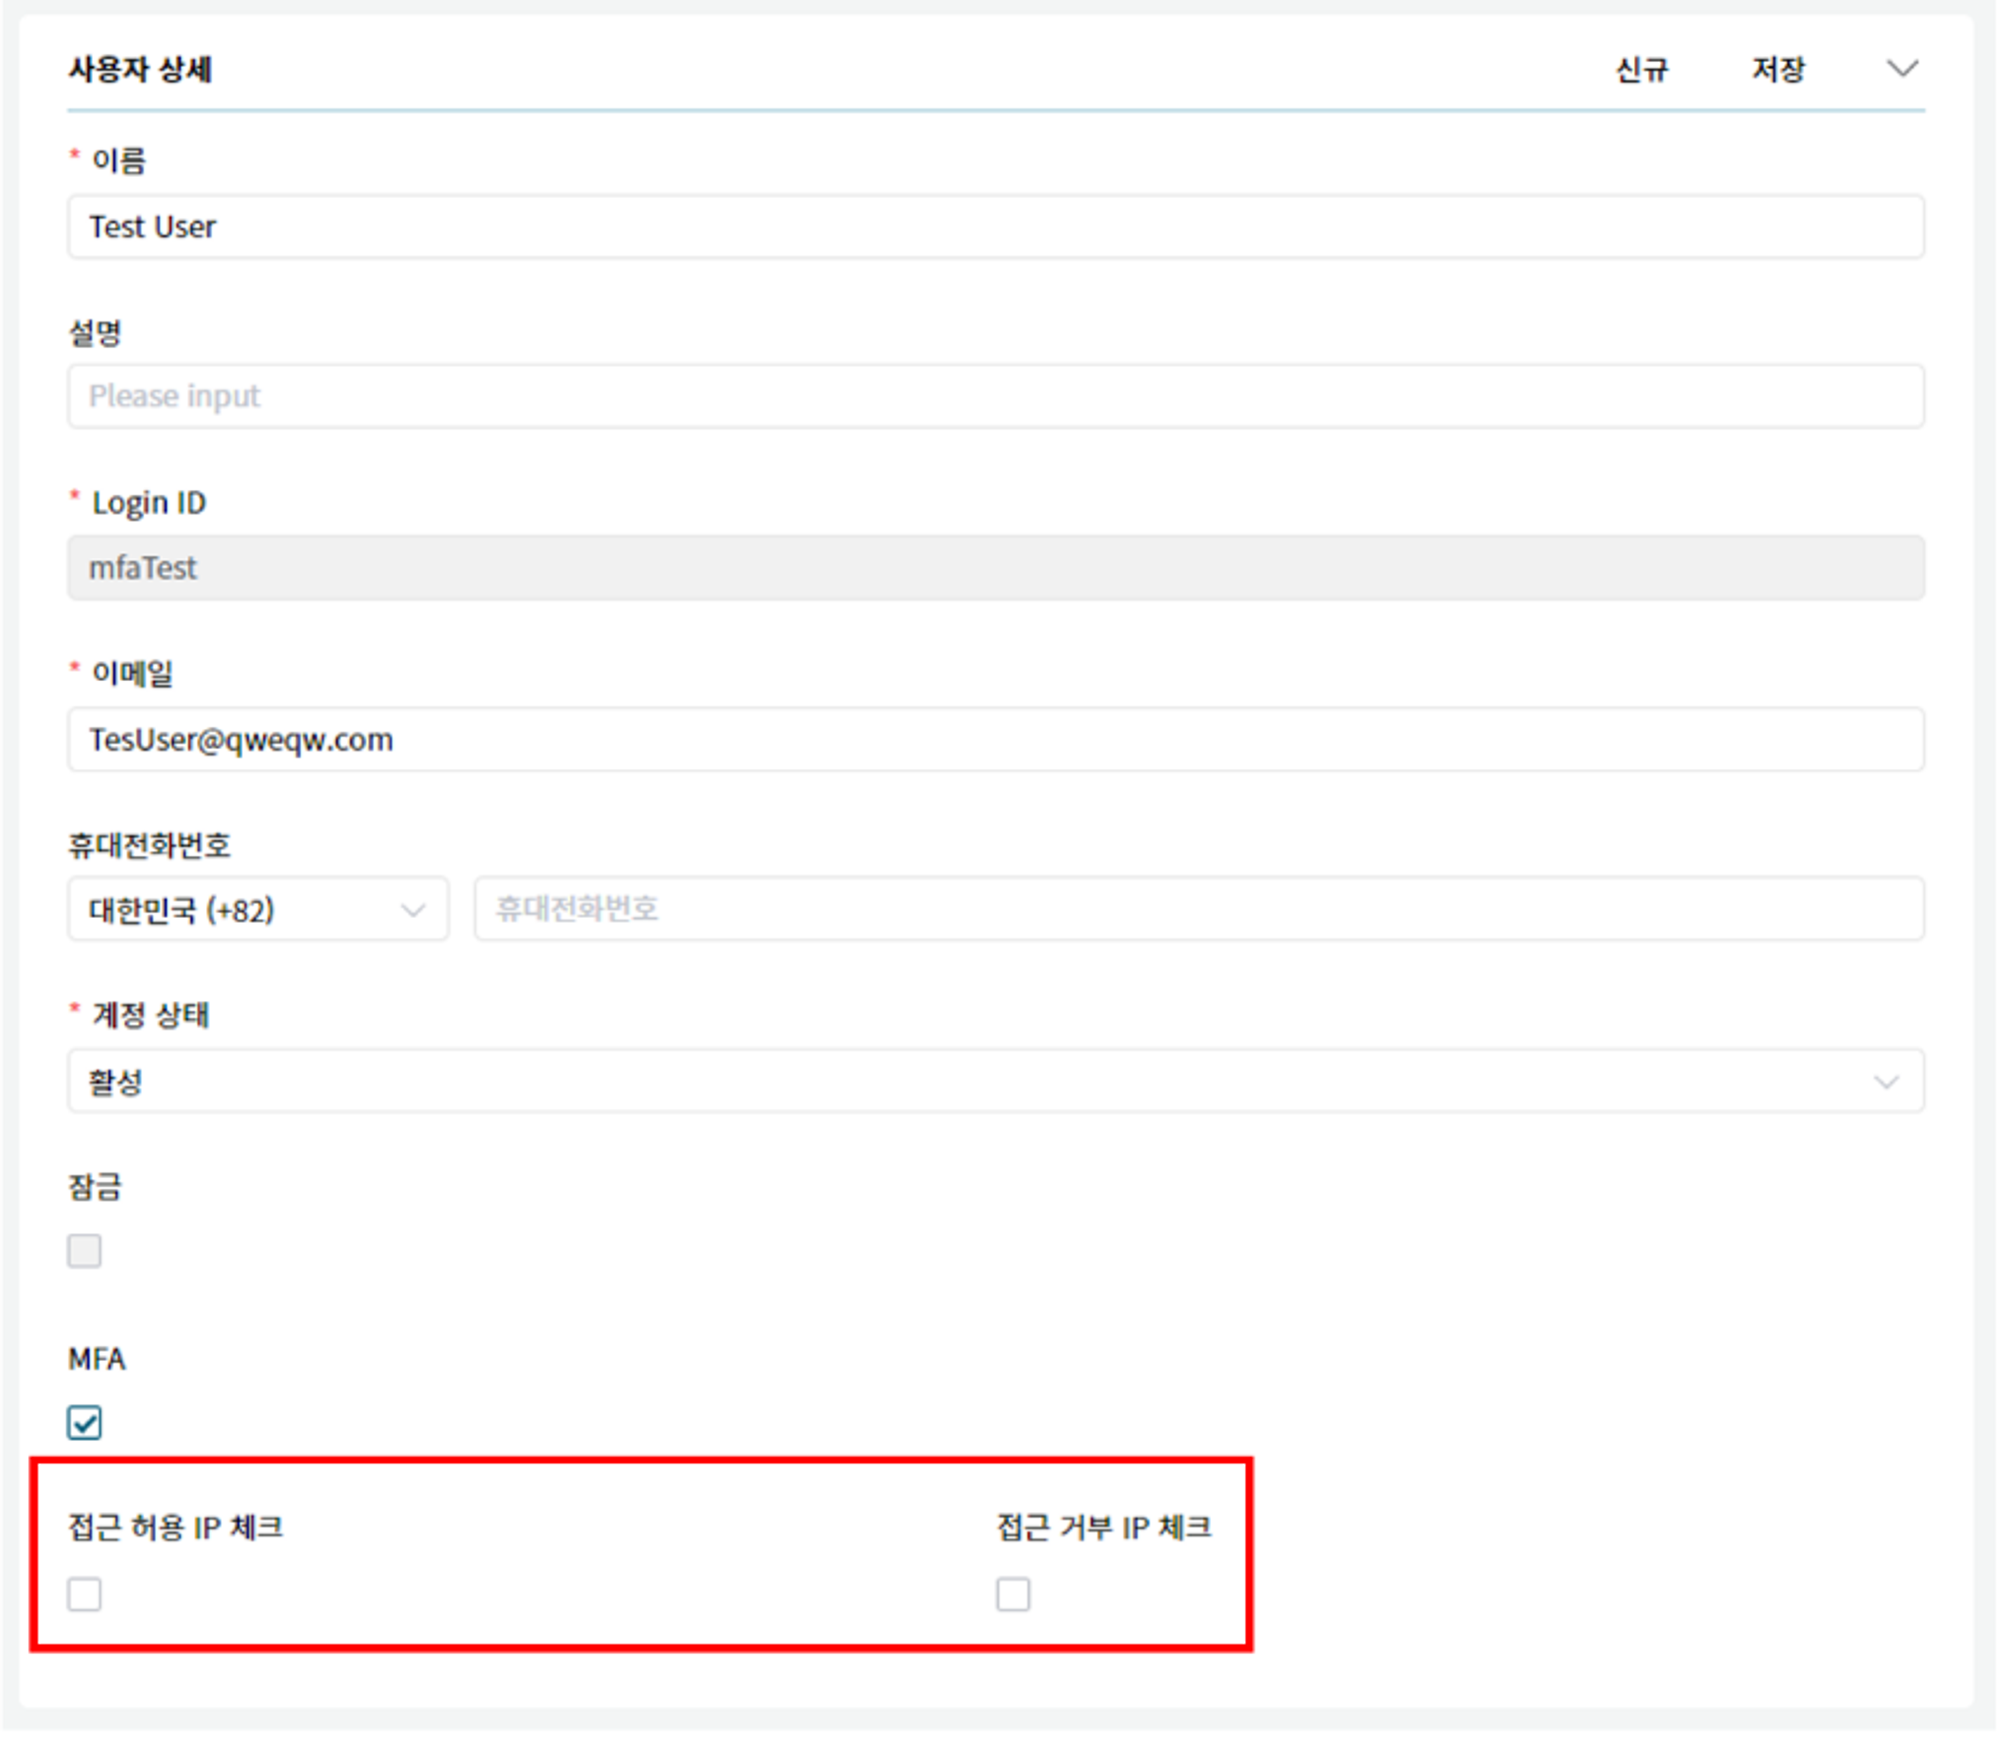Click the disabled Login ID field mfaTest

pos(996,568)
